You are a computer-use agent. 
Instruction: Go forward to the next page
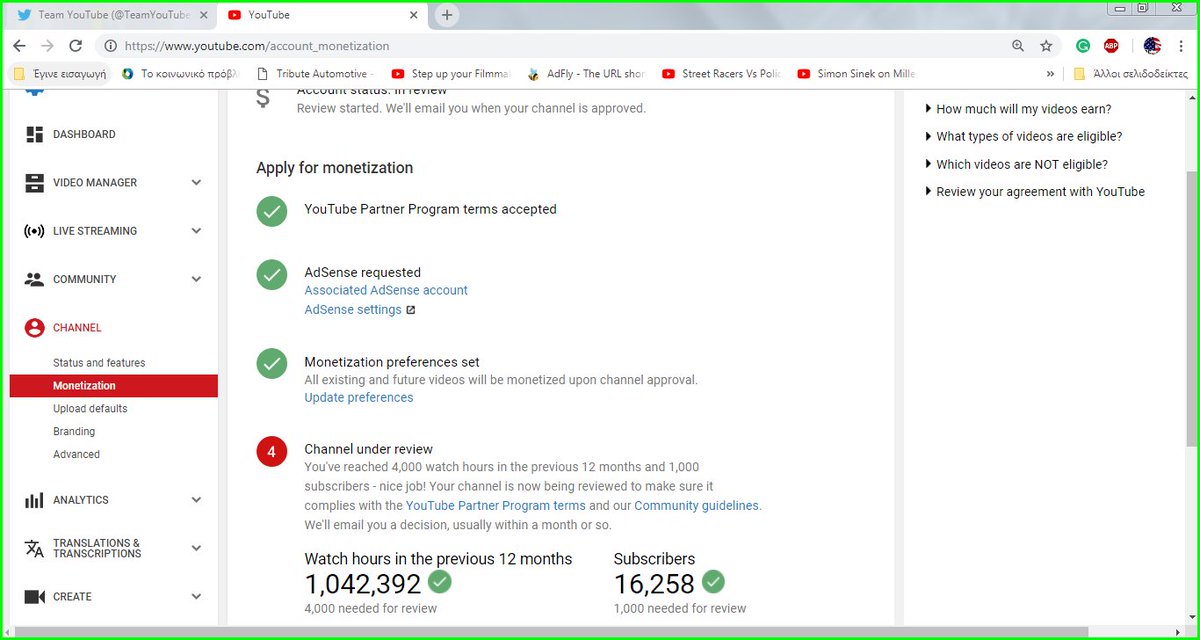pos(47,46)
